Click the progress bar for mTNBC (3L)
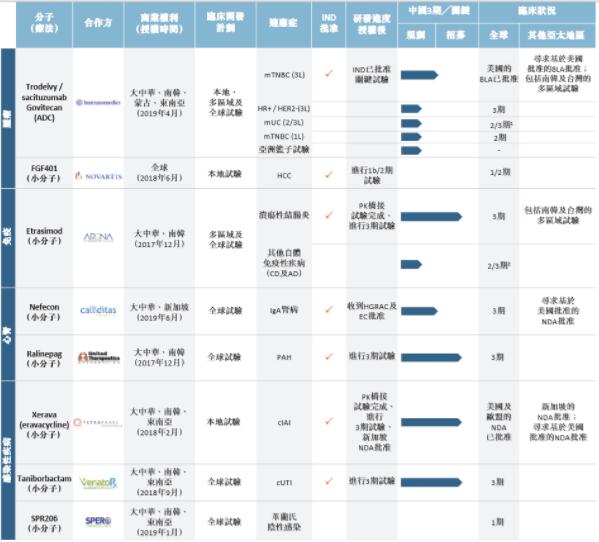The height and width of the screenshot is (542, 599). pyautogui.click(x=419, y=75)
